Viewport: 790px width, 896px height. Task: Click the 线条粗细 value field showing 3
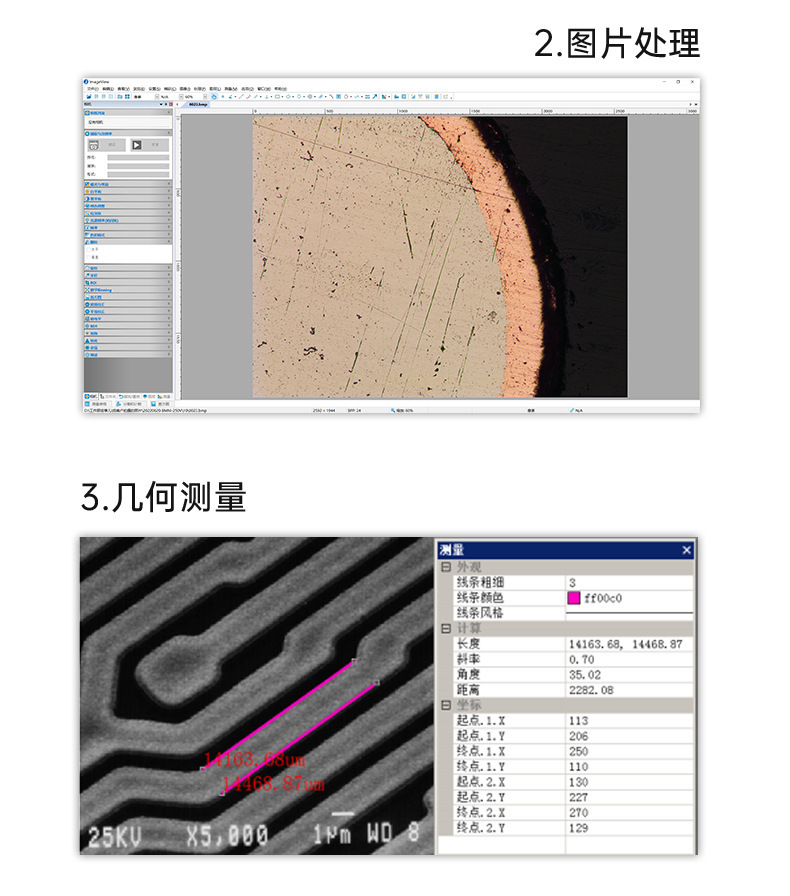click(629, 582)
